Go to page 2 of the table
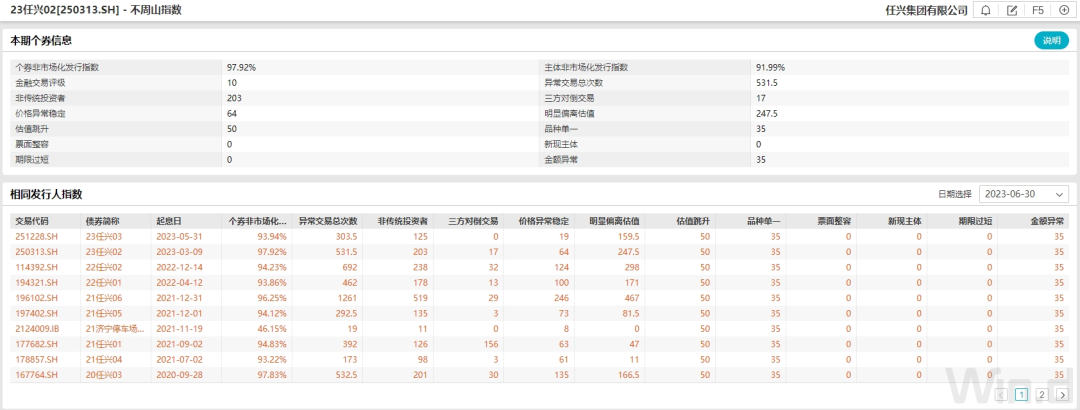The width and height of the screenshot is (1080, 410). 1042,395
